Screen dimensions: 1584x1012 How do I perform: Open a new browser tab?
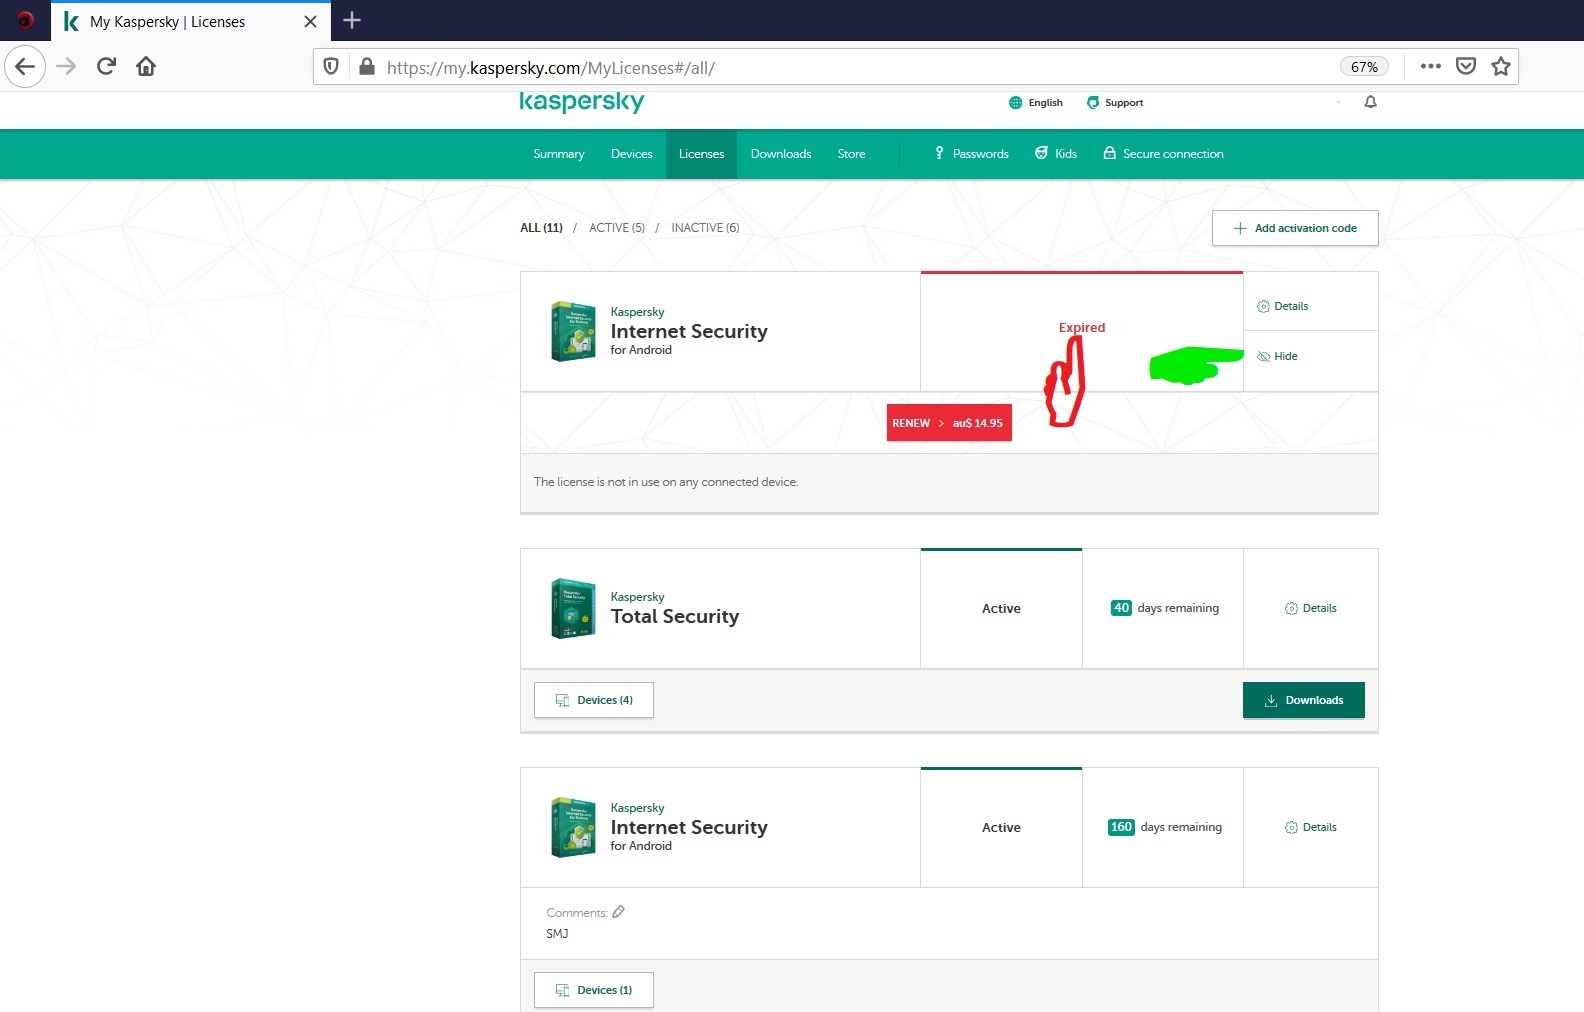coord(352,20)
